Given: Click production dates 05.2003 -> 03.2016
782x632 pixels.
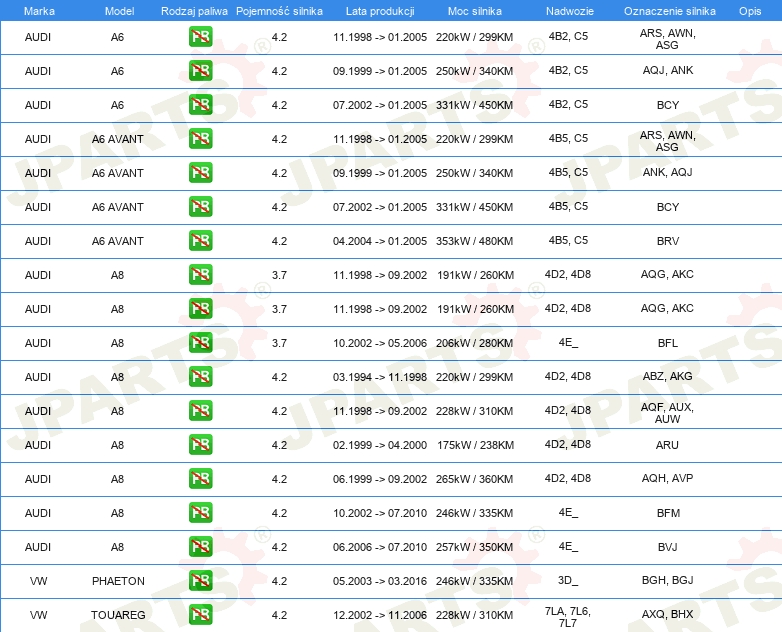Looking at the screenshot, I should [380, 581].
